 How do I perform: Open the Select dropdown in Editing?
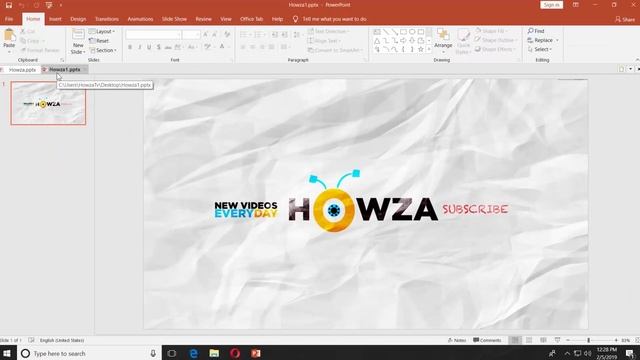point(540,49)
